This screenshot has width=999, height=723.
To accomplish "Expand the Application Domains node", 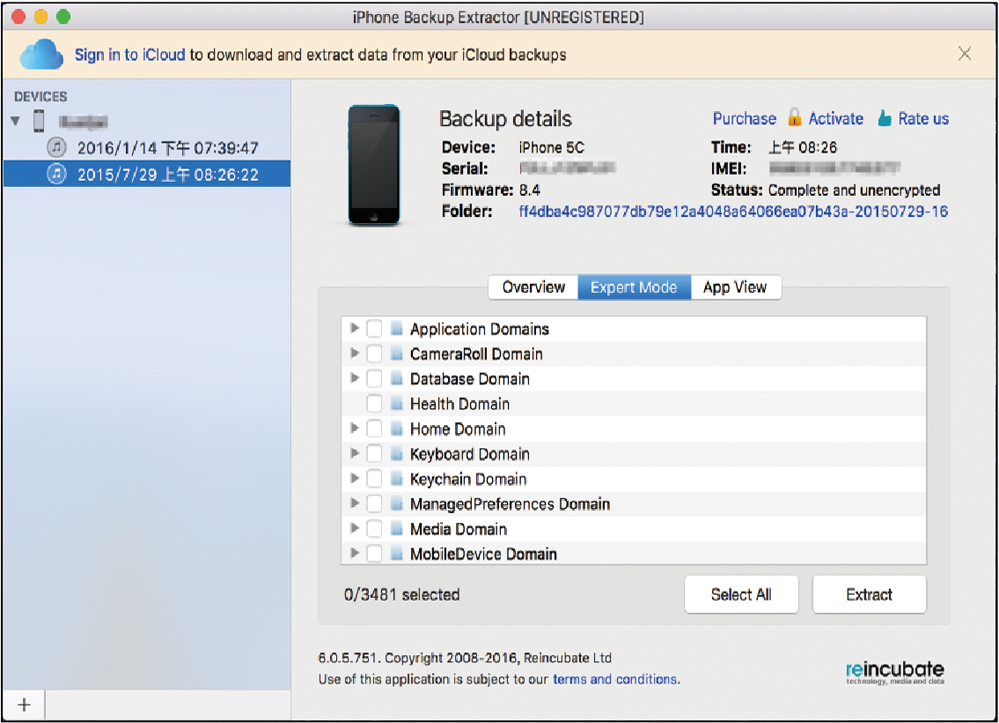I will [354, 328].
